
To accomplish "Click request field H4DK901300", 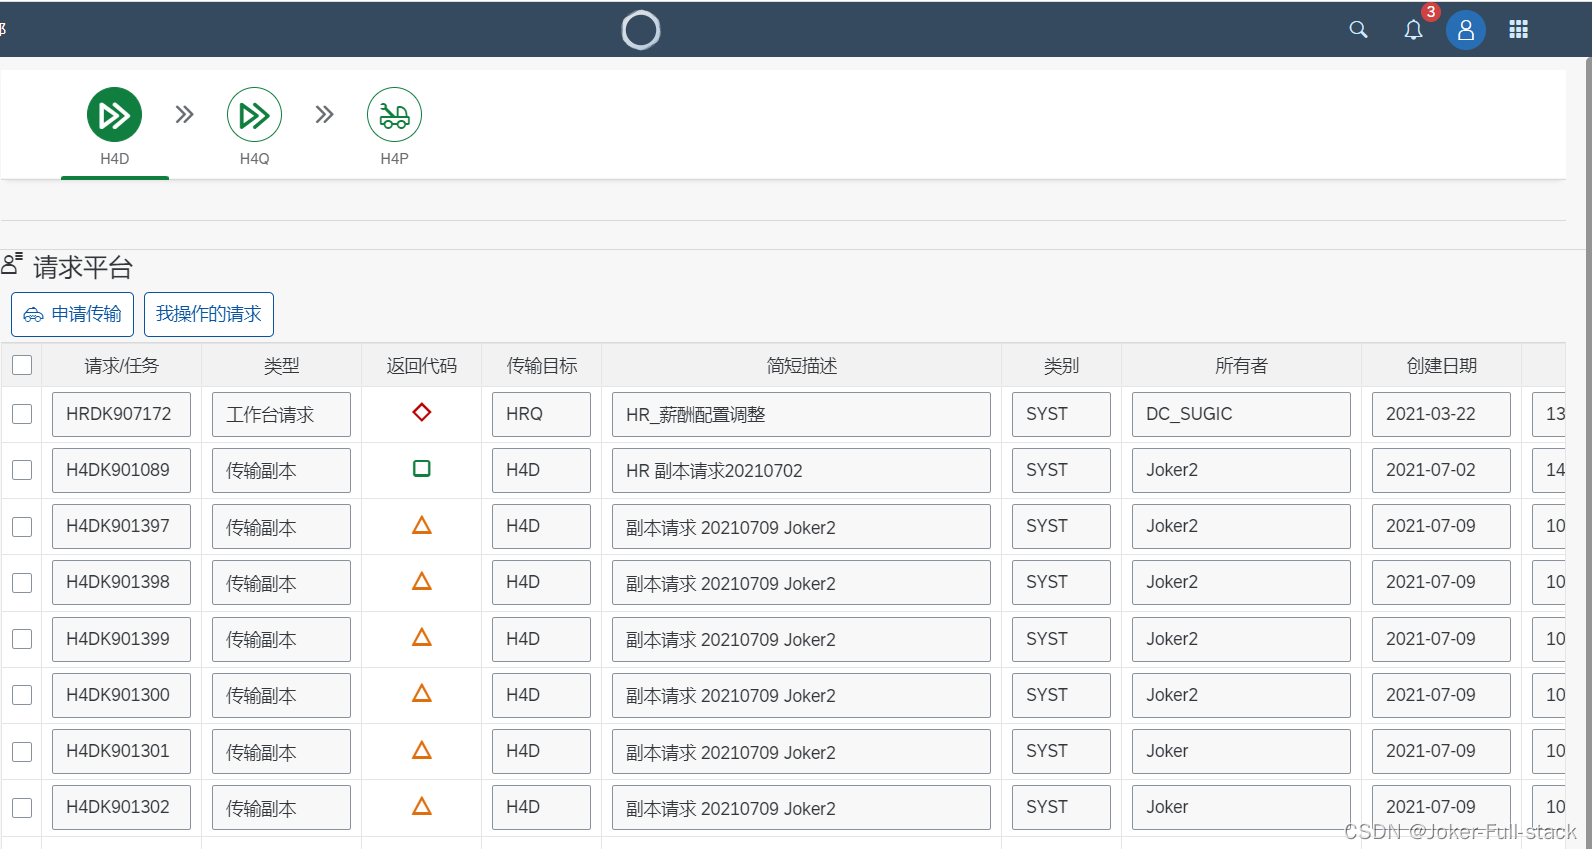I will (121, 695).
